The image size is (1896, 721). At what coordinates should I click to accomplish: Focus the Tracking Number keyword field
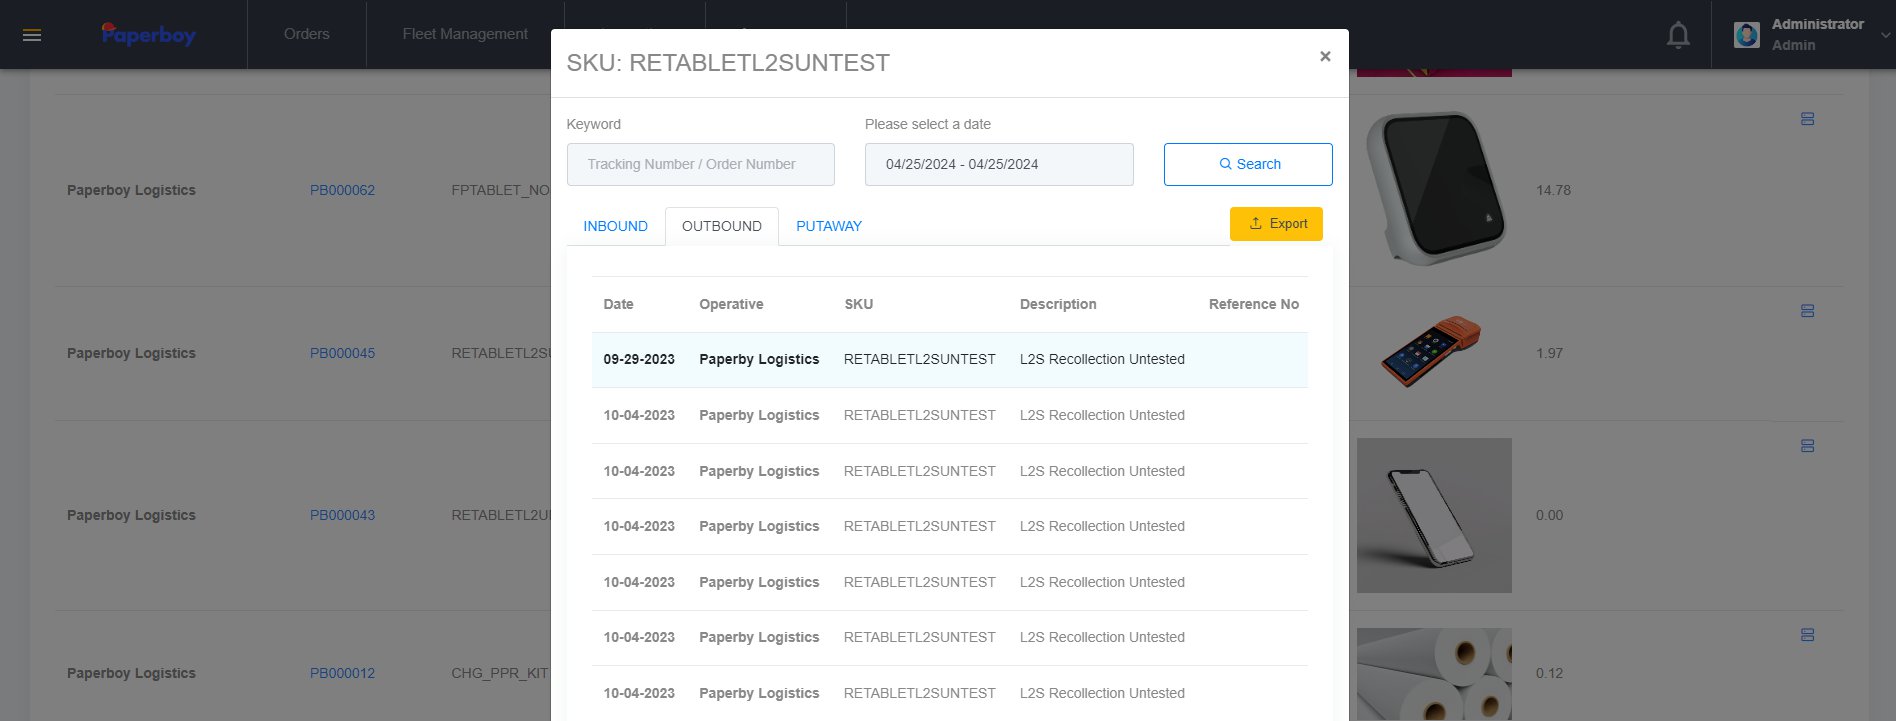(700, 164)
